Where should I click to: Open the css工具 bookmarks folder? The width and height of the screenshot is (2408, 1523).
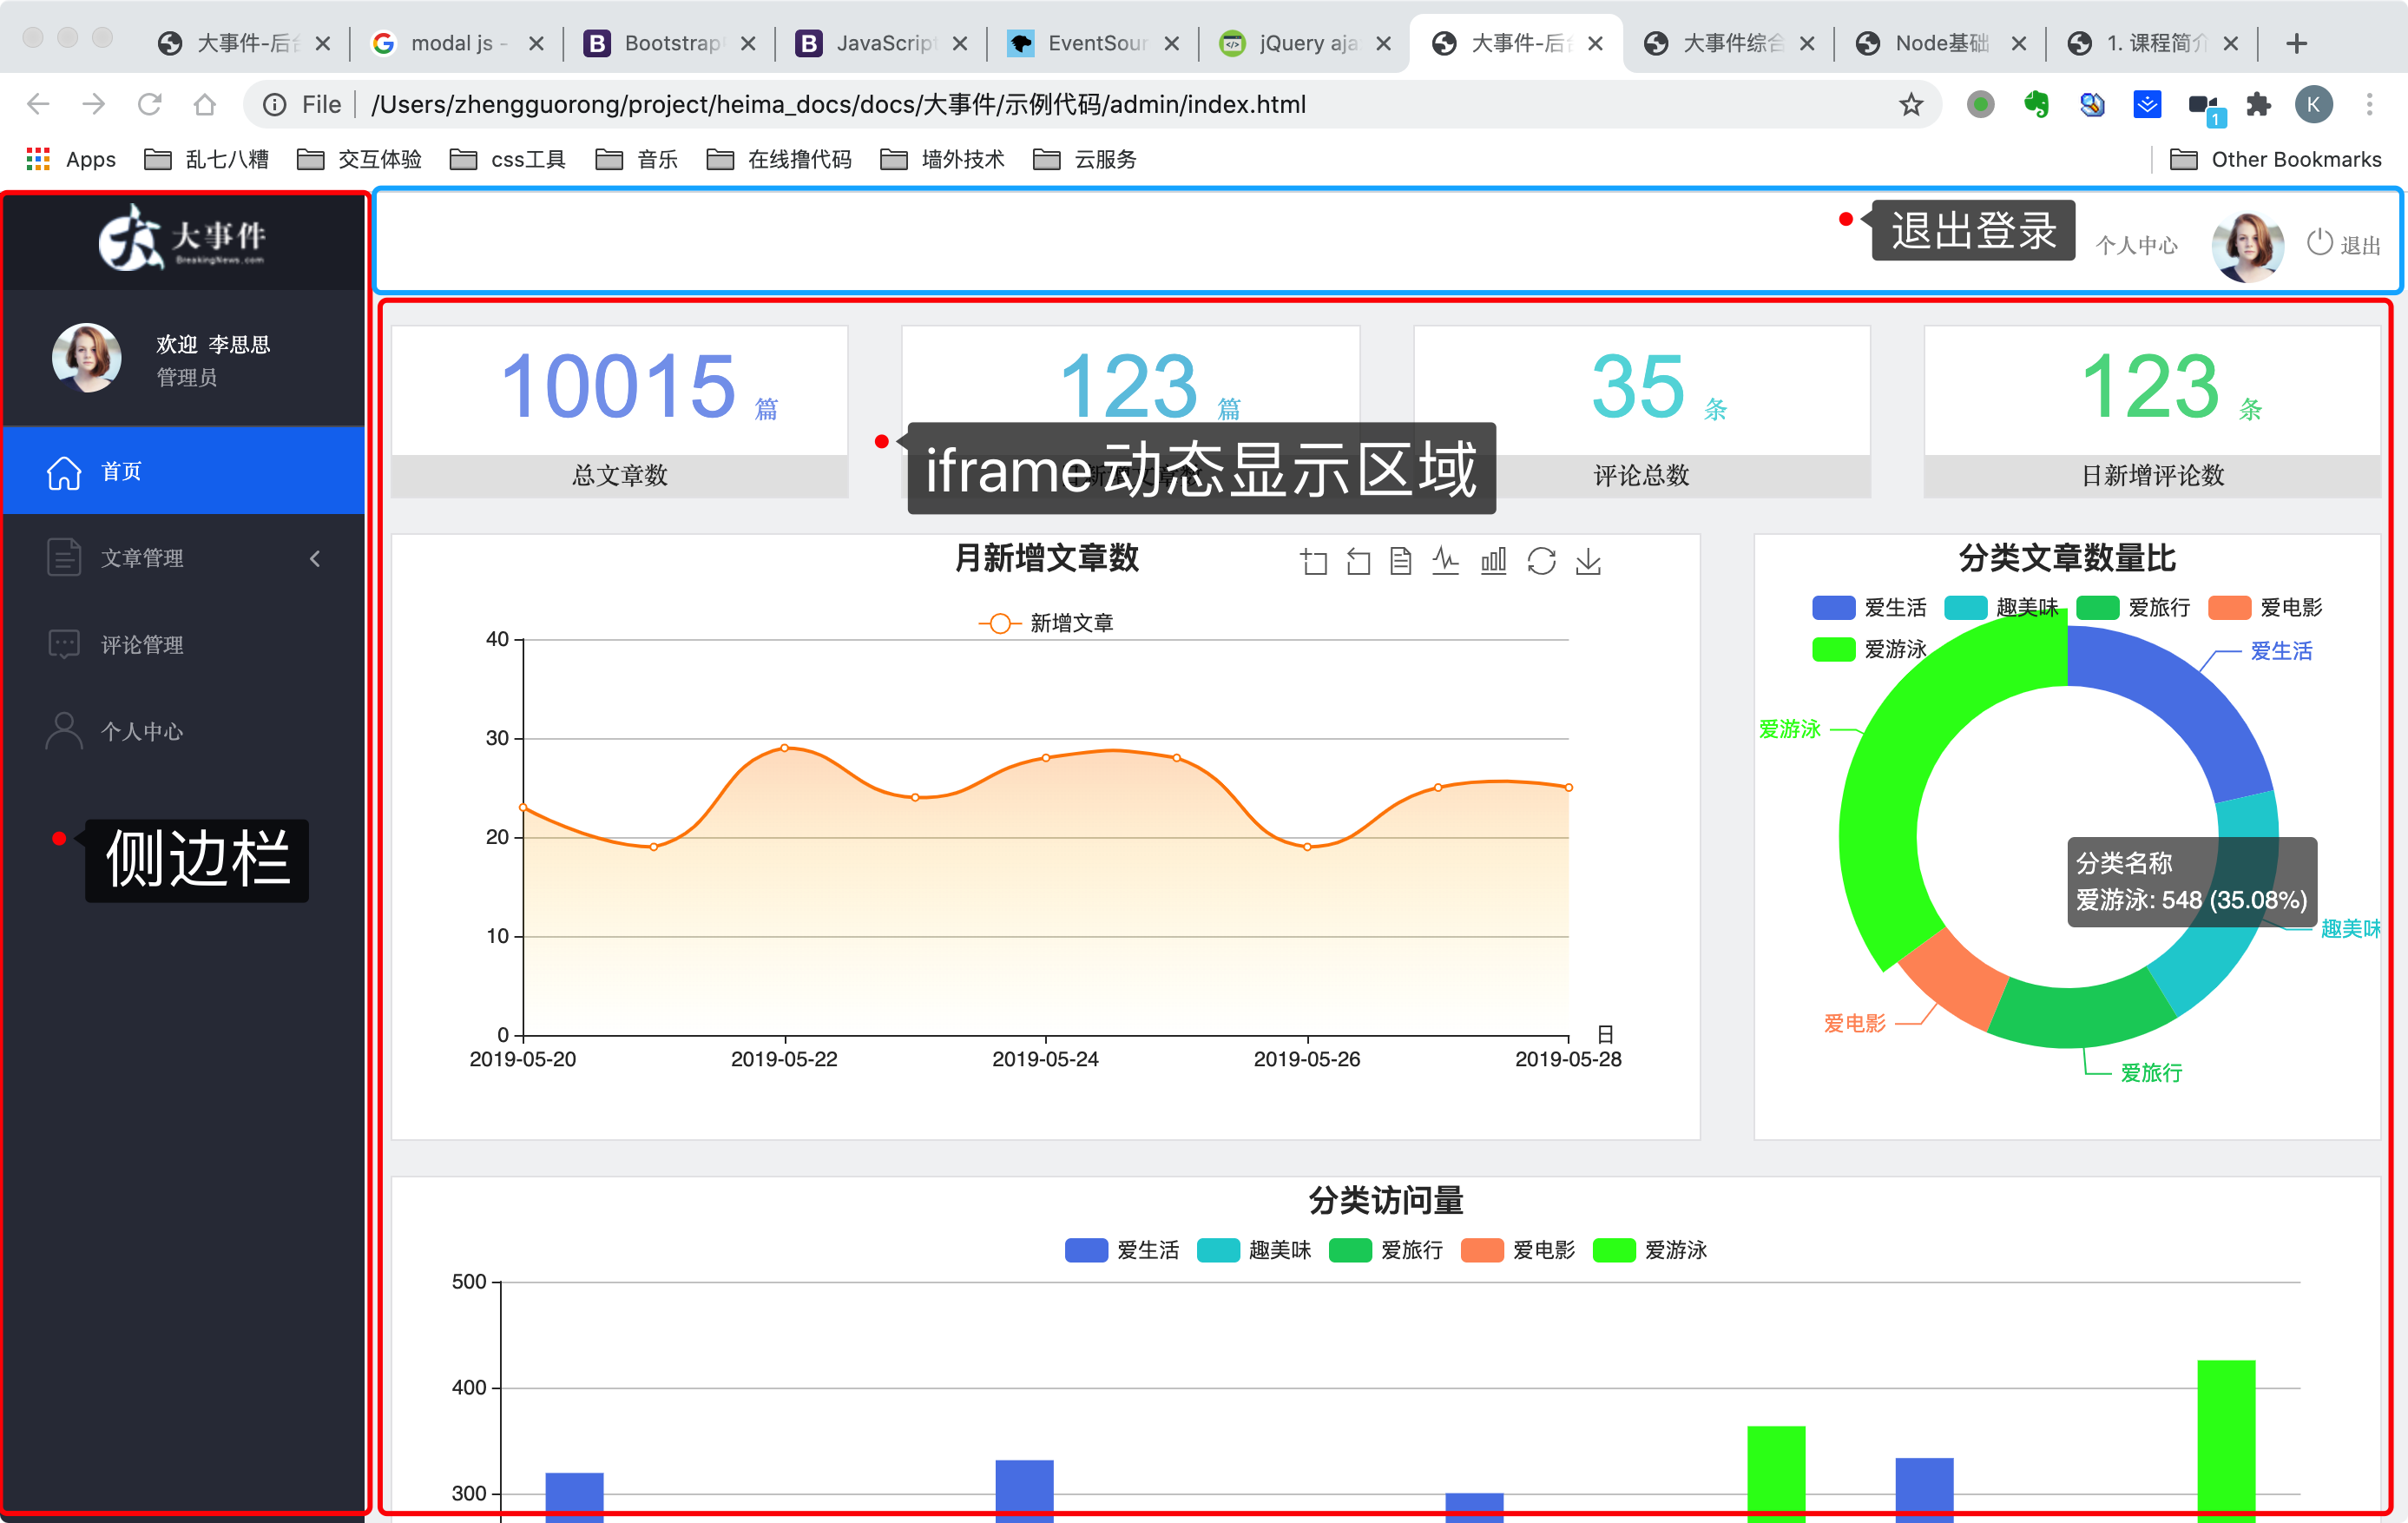pyautogui.click(x=508, y=159)
